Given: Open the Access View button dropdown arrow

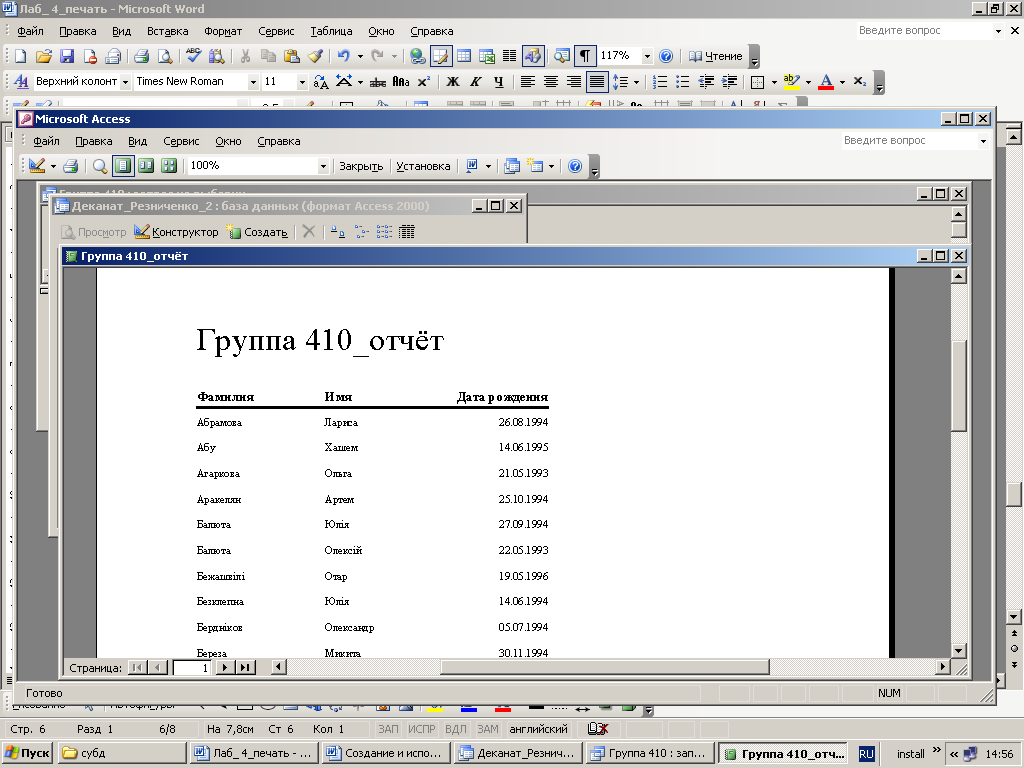Looking at the screenshot, I should [53, 167].
